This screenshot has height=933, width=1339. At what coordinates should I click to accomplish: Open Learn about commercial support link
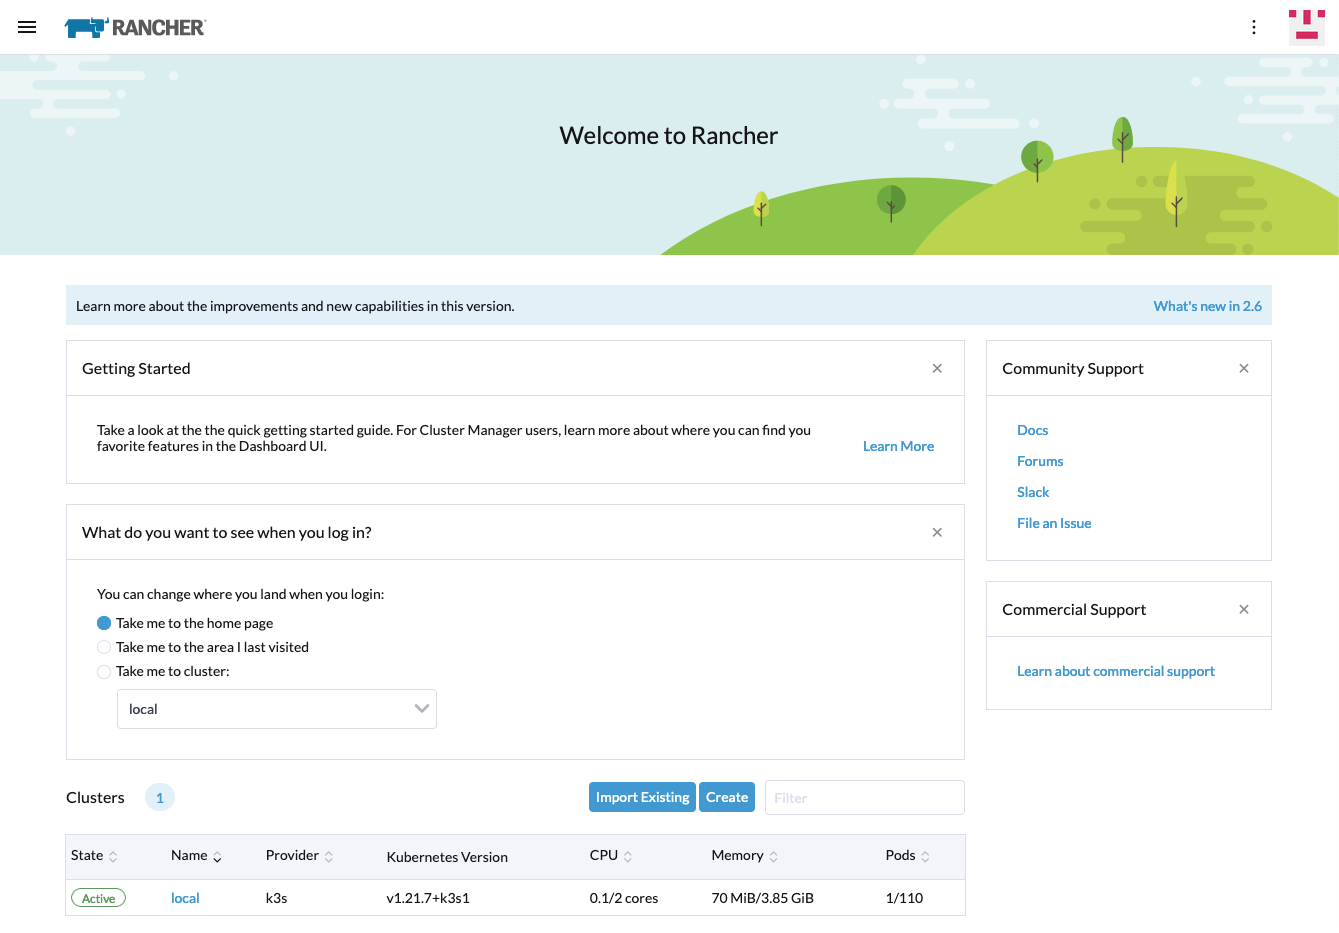click(1116, 671)
